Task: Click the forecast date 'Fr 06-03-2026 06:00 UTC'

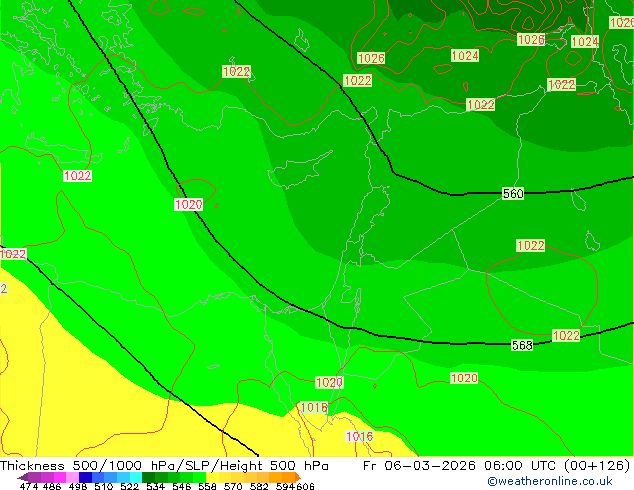Action: 461,465
